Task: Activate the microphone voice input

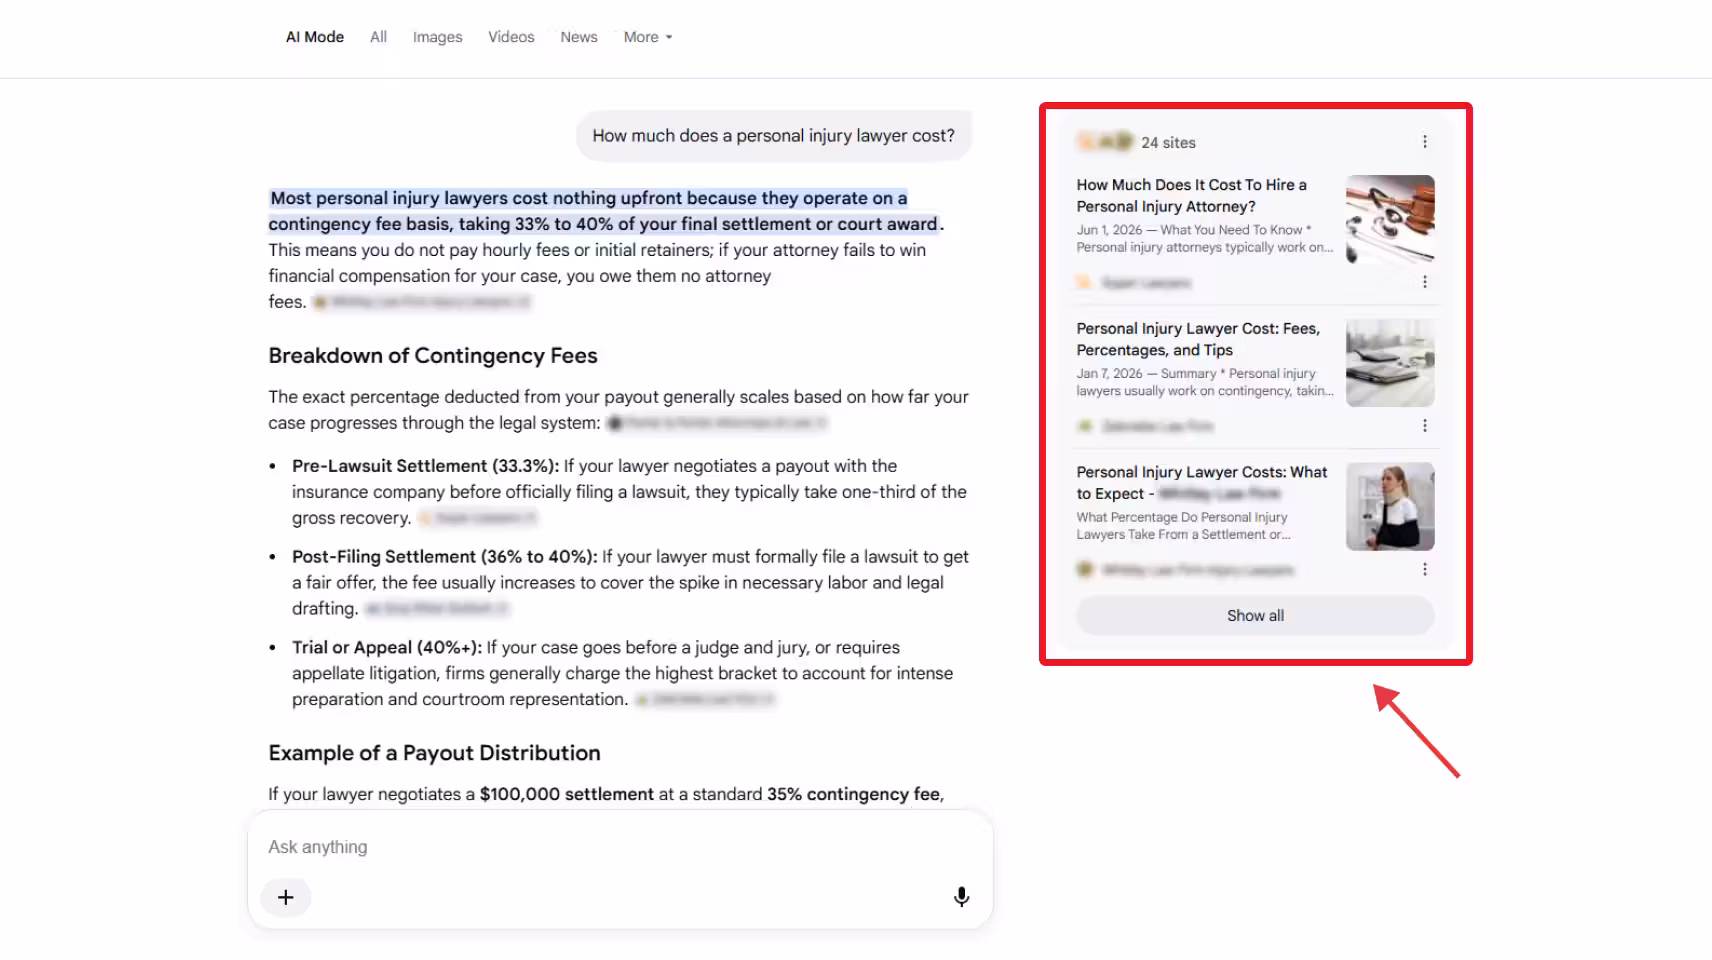Action: (961, 897)
